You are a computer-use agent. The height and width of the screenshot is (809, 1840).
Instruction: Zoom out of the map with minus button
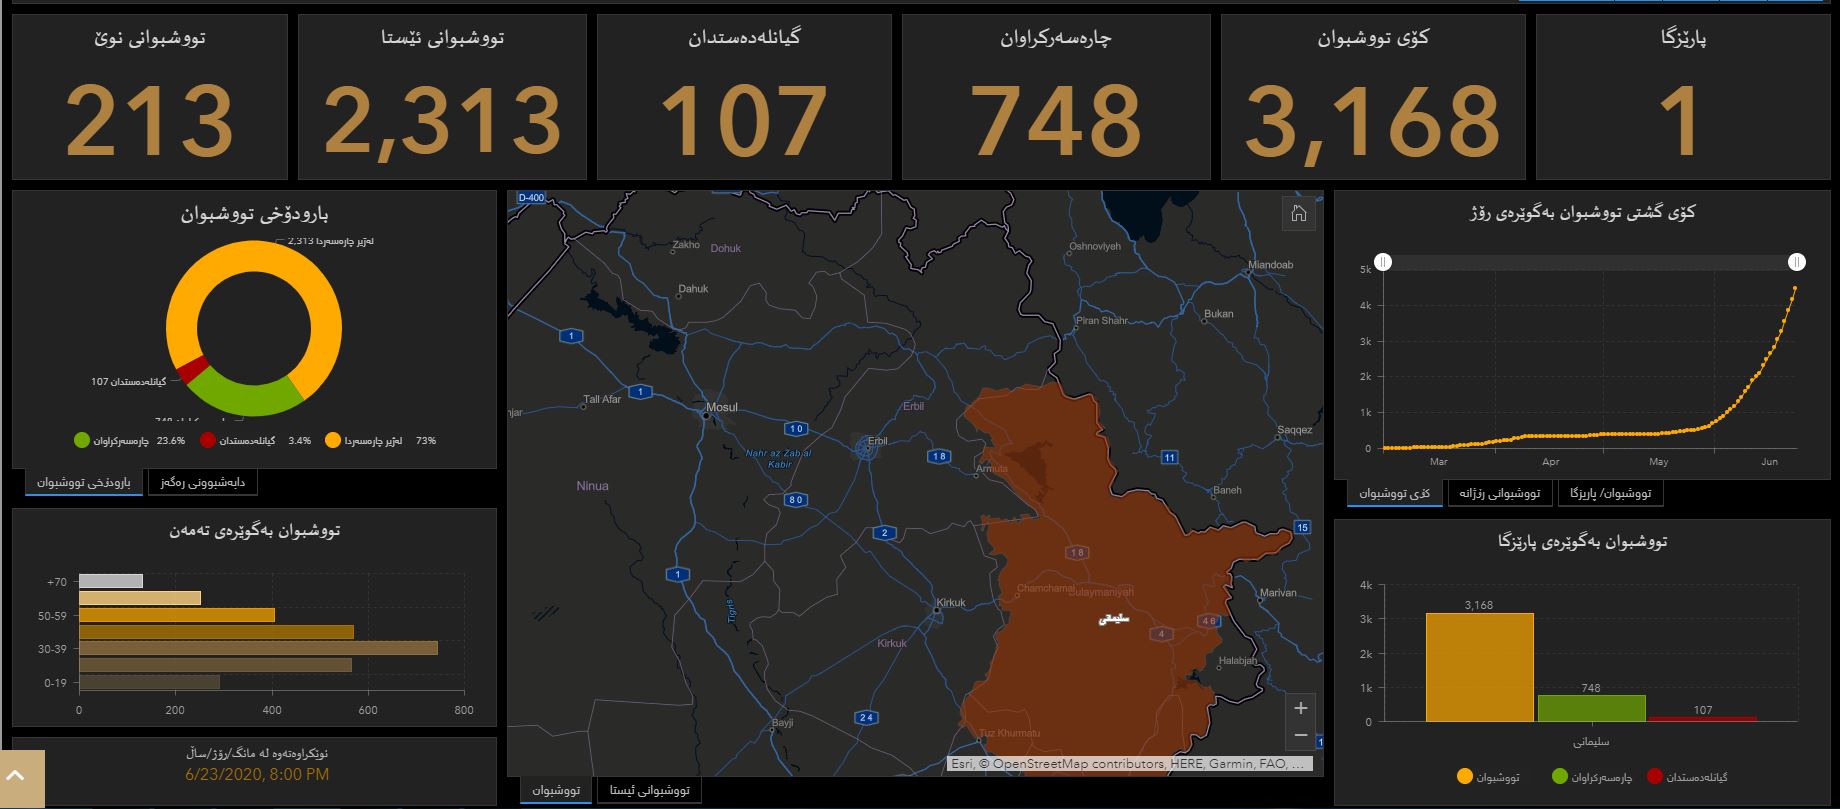pyautogui.click(x=1300, y=736)
